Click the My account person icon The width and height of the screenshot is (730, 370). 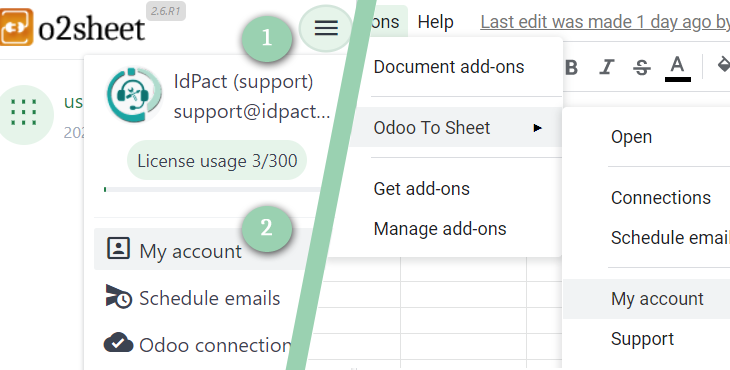pos(118,248)
